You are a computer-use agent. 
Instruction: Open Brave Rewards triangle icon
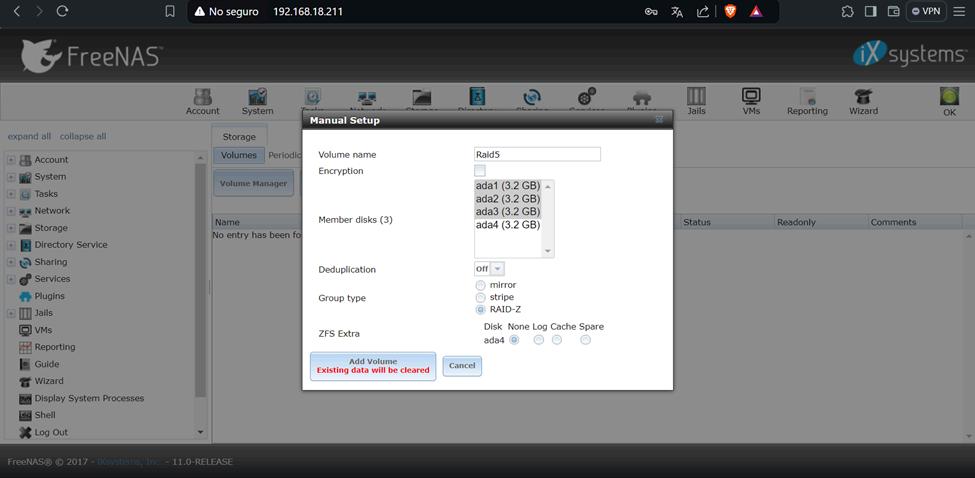(756, 11)
